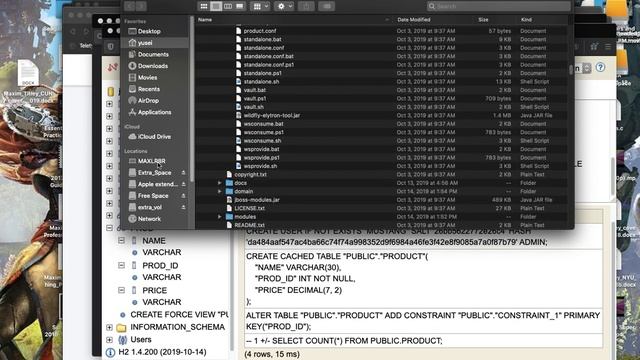
Task: Open iCloud Drive in sidebar
Action: coord(154,137)
